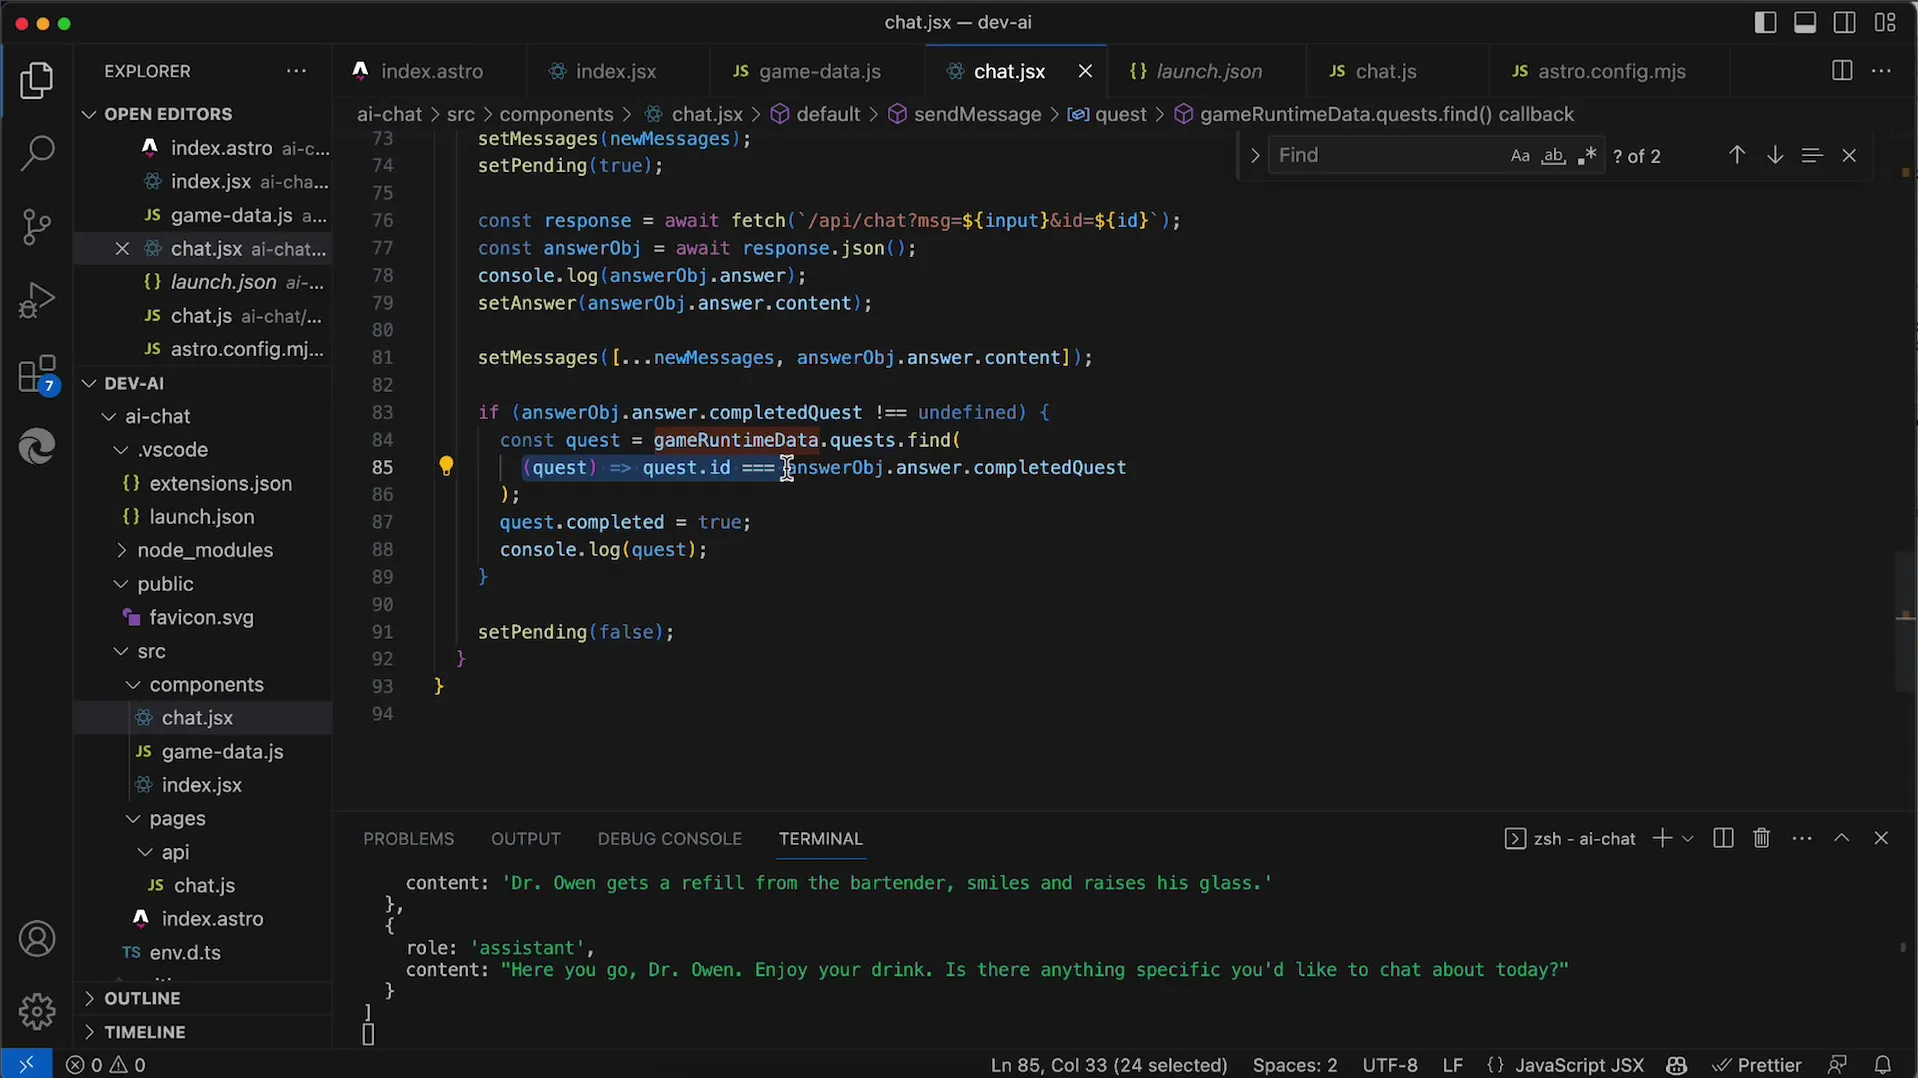Image resolution: width=1918 pixels, height=1078 pixels.
Task: Click the editor minimap scrollbar slider
Action: click(1905, 620)
